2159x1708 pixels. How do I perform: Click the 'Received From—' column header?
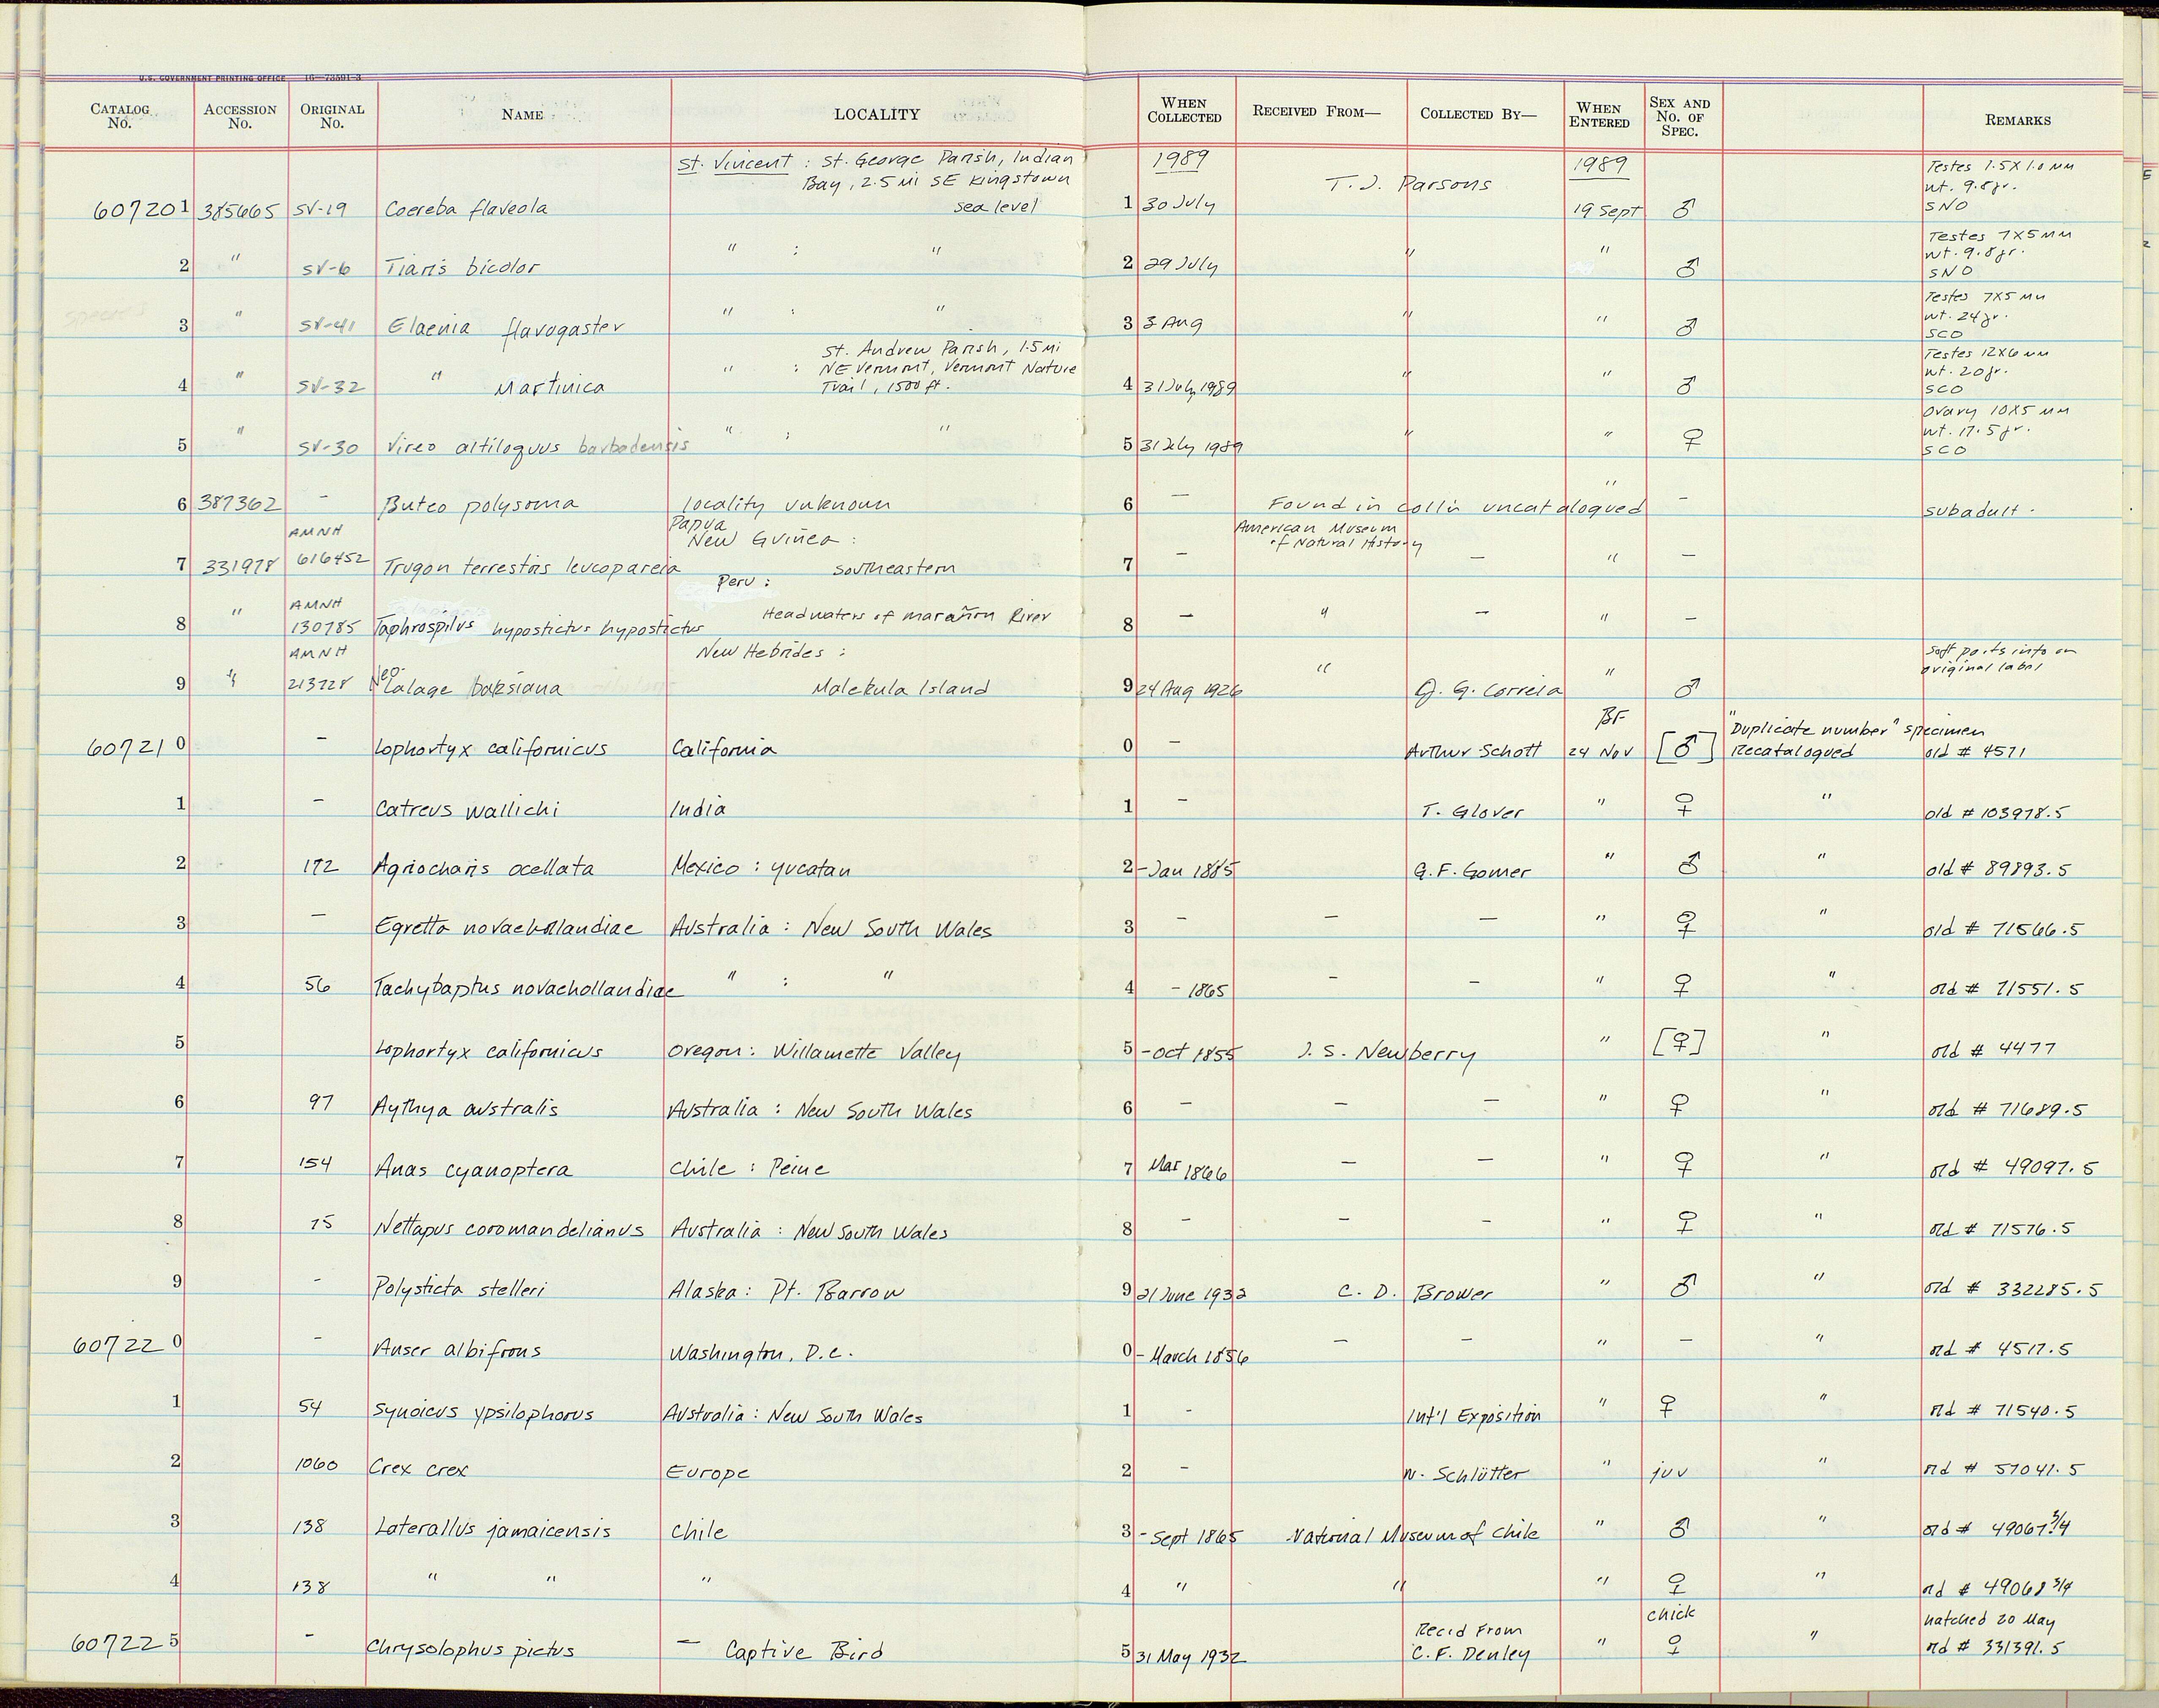[1316, 111]
